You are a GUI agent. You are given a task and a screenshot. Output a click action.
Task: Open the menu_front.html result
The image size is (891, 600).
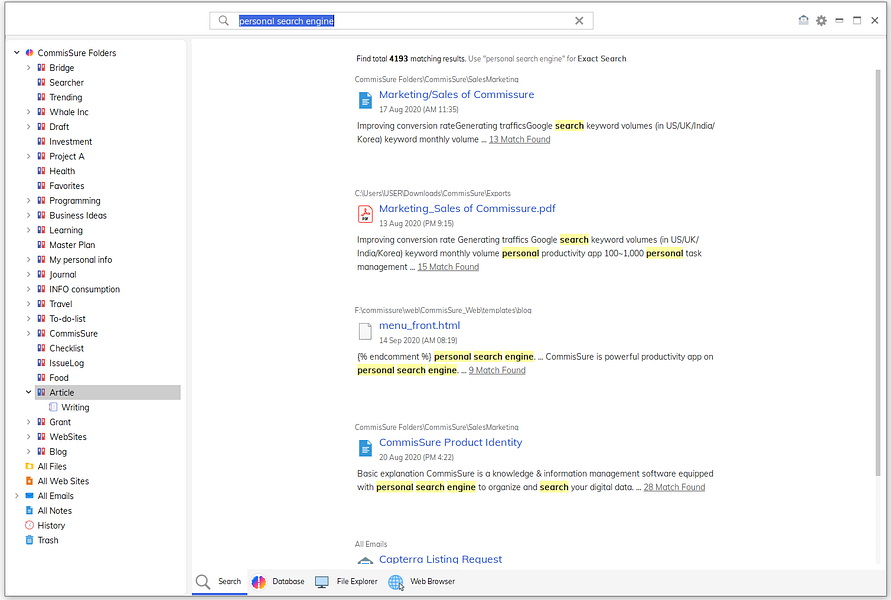[x=419, y=326]
